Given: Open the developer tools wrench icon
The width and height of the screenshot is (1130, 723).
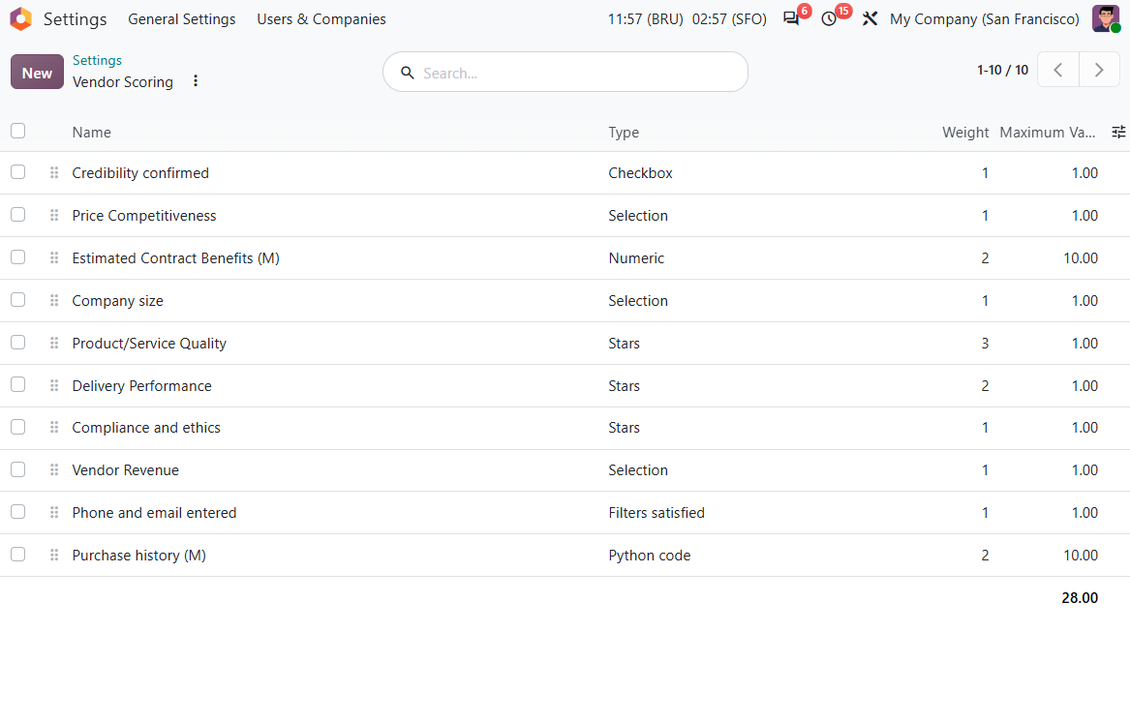Looking at the screenshot, I should coord(870,19).
